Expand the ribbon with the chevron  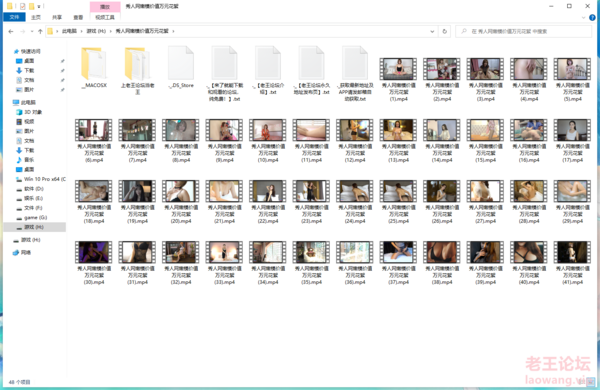coord(584,18)
